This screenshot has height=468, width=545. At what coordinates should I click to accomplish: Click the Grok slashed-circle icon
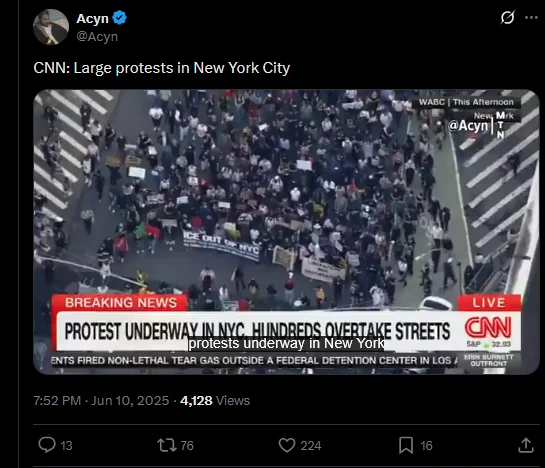507,17
